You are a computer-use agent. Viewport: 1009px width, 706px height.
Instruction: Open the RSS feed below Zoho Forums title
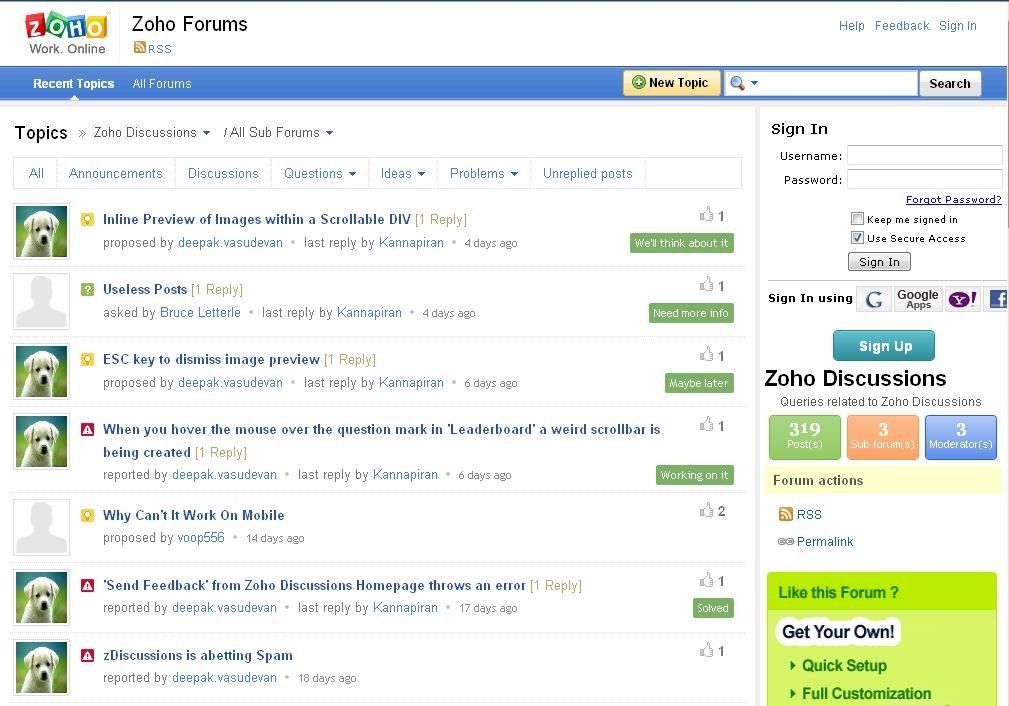[x=152, y=48]
